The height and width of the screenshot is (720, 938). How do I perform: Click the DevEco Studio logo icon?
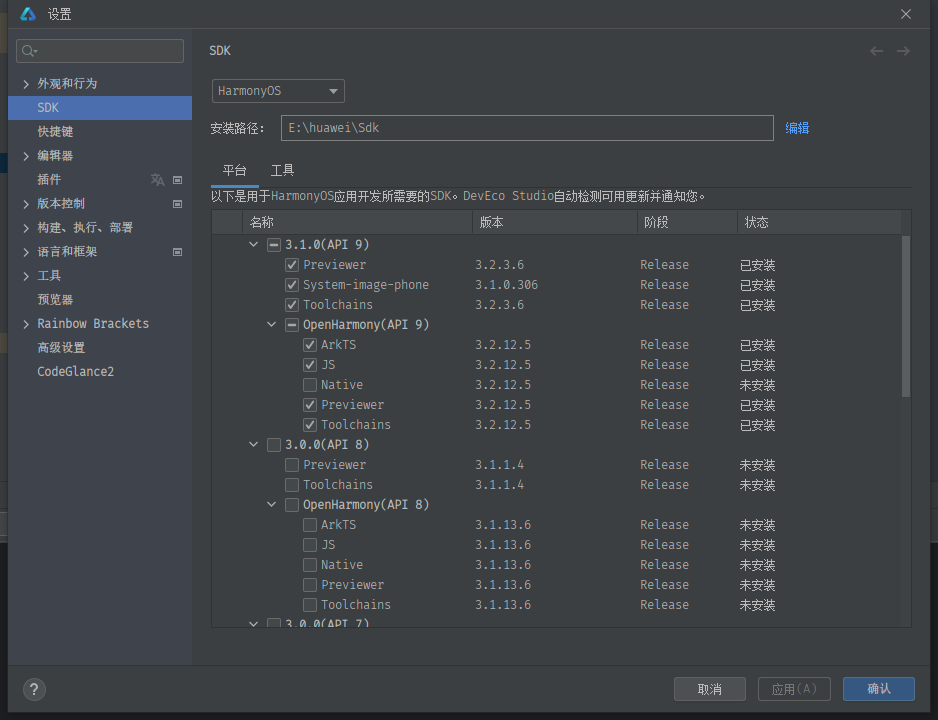click(28, 14)
